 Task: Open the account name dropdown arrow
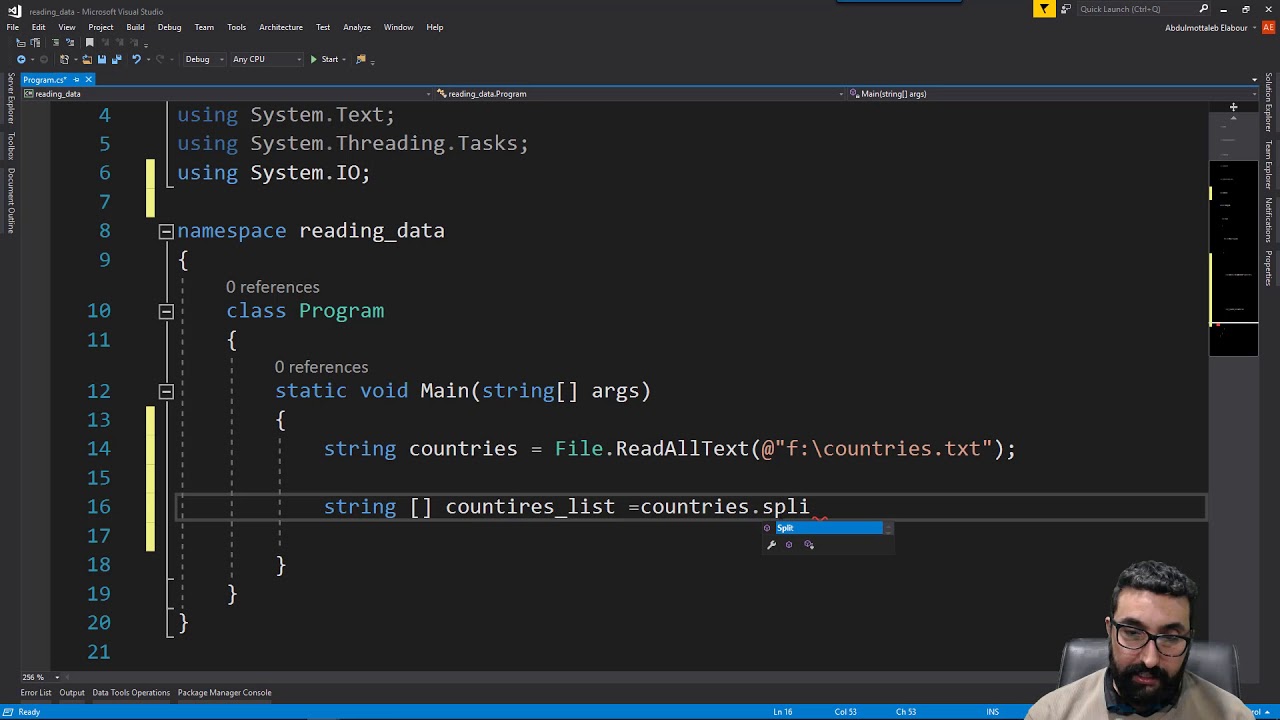[1256, 27]
